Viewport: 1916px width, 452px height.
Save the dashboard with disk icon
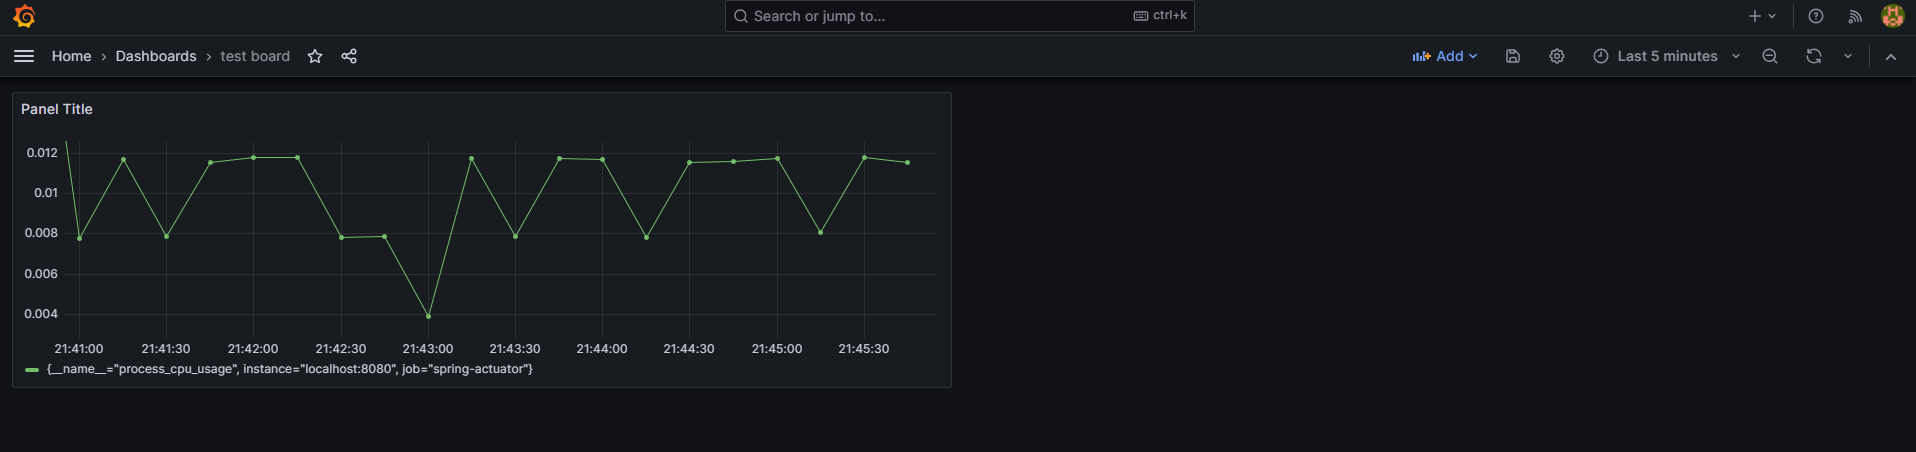pos(1513,56)
